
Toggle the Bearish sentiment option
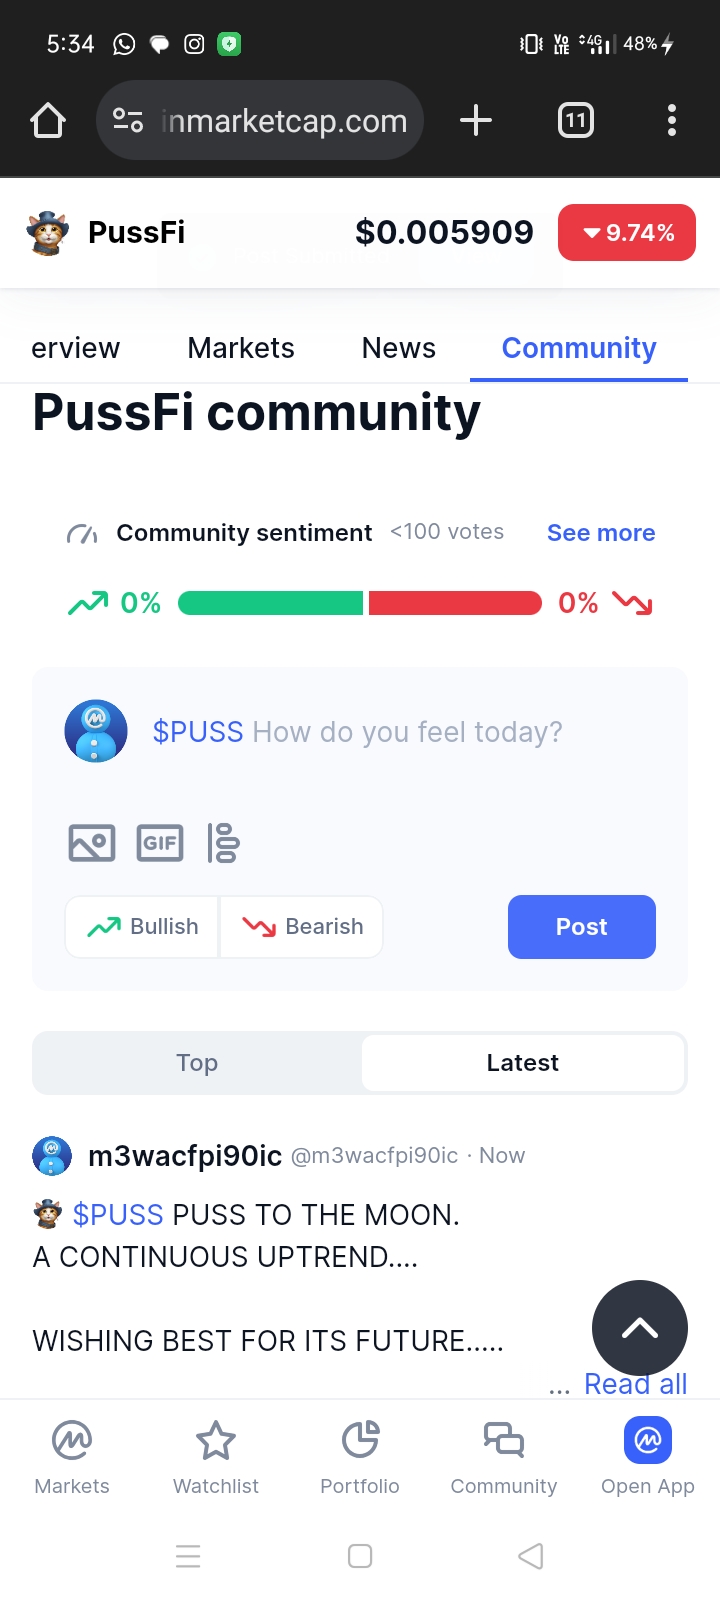[302, 927]
